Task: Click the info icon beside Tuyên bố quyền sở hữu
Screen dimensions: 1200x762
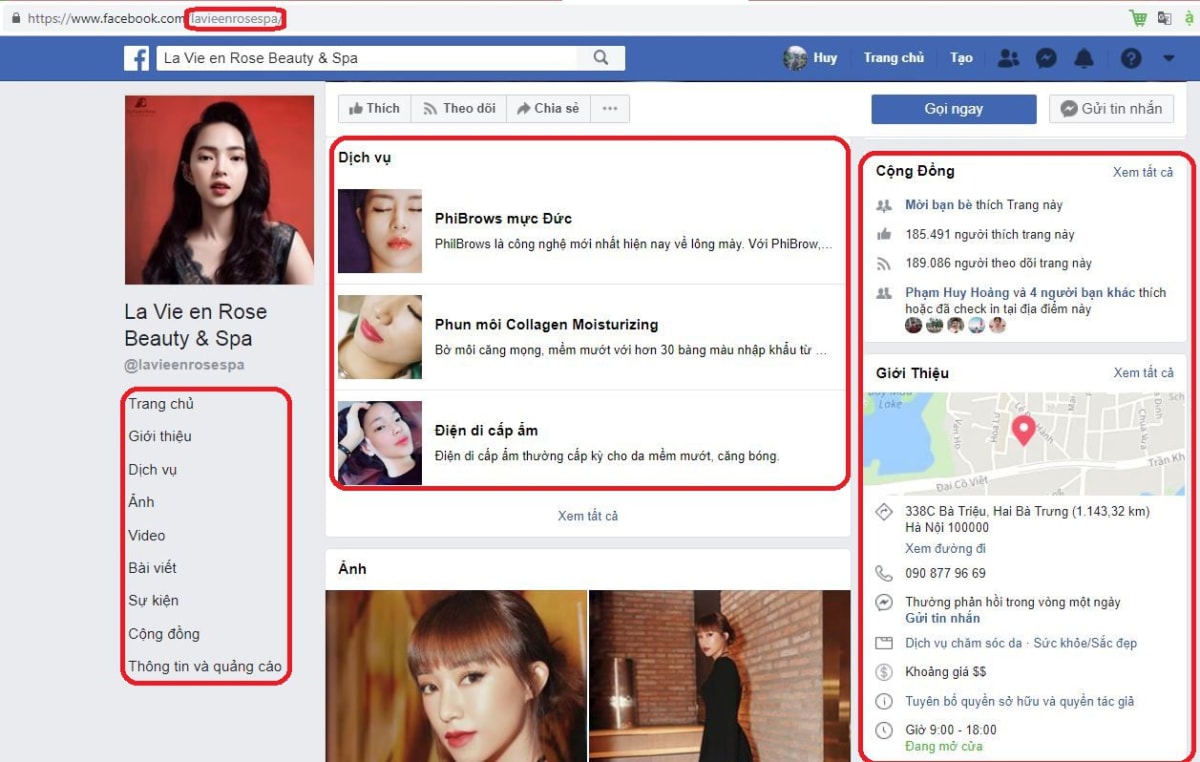Action: pos(884,702)
